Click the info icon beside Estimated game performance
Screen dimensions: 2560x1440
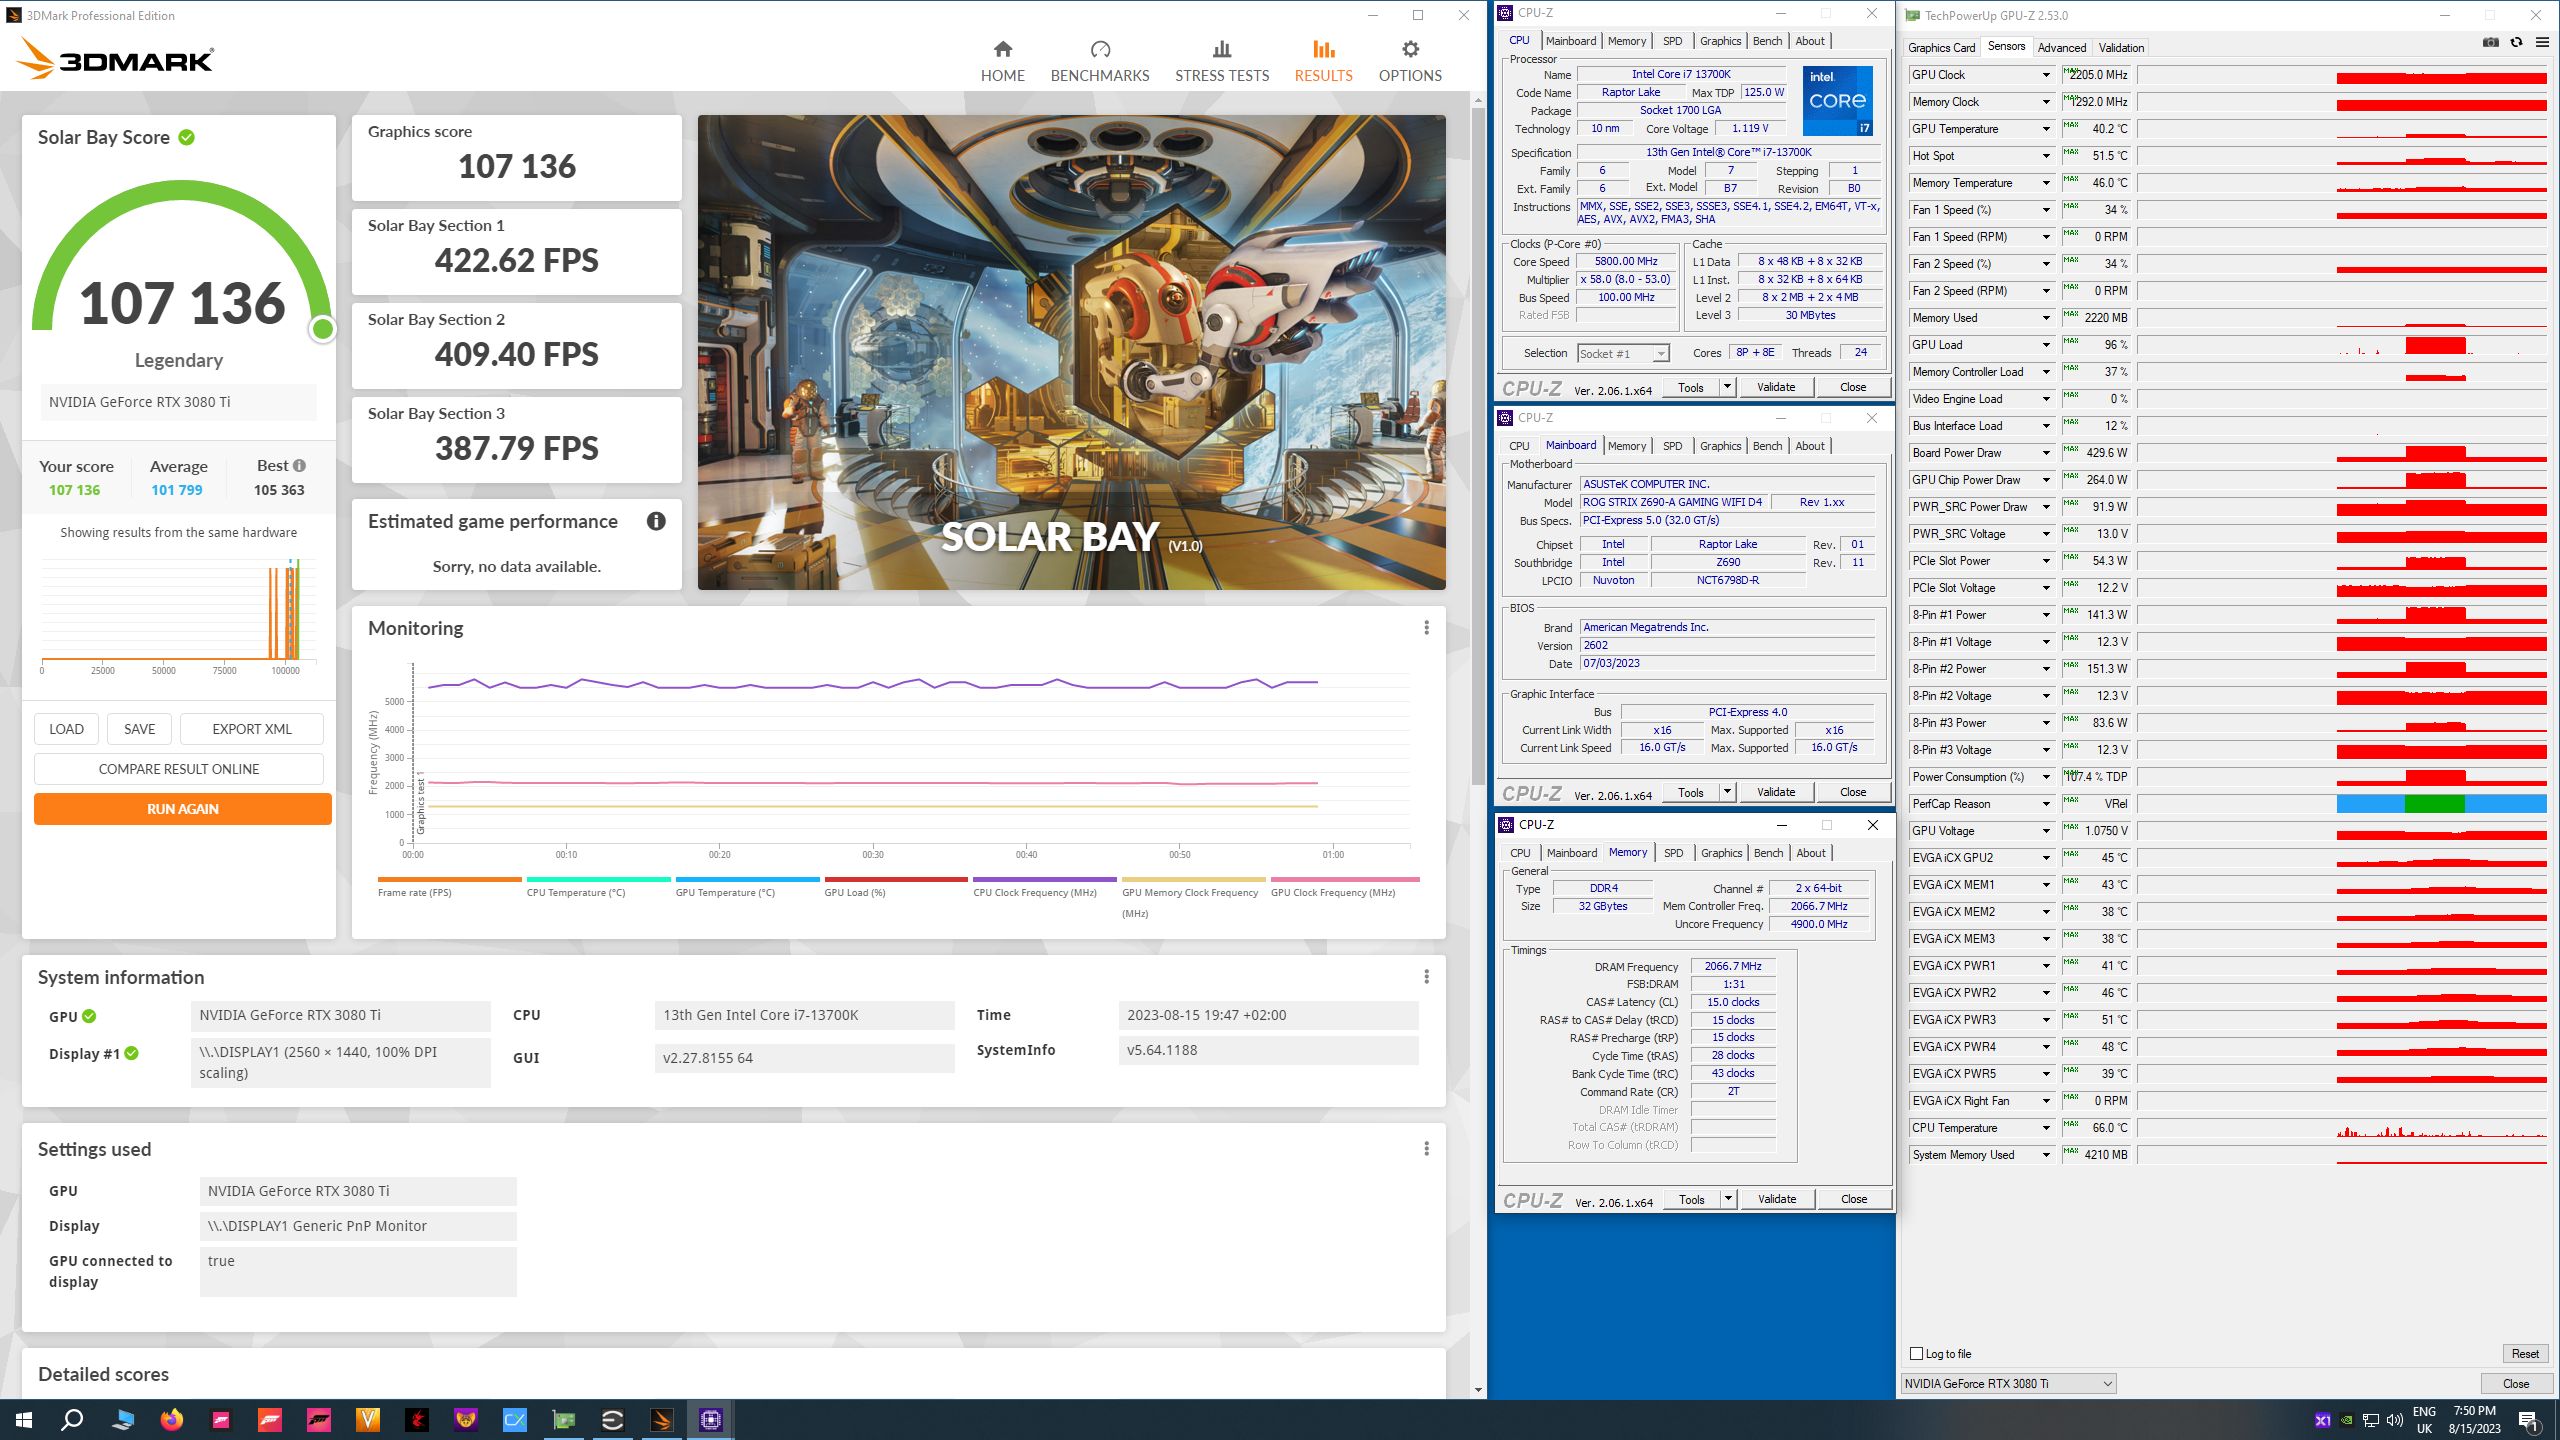click(x=656, y=521)
